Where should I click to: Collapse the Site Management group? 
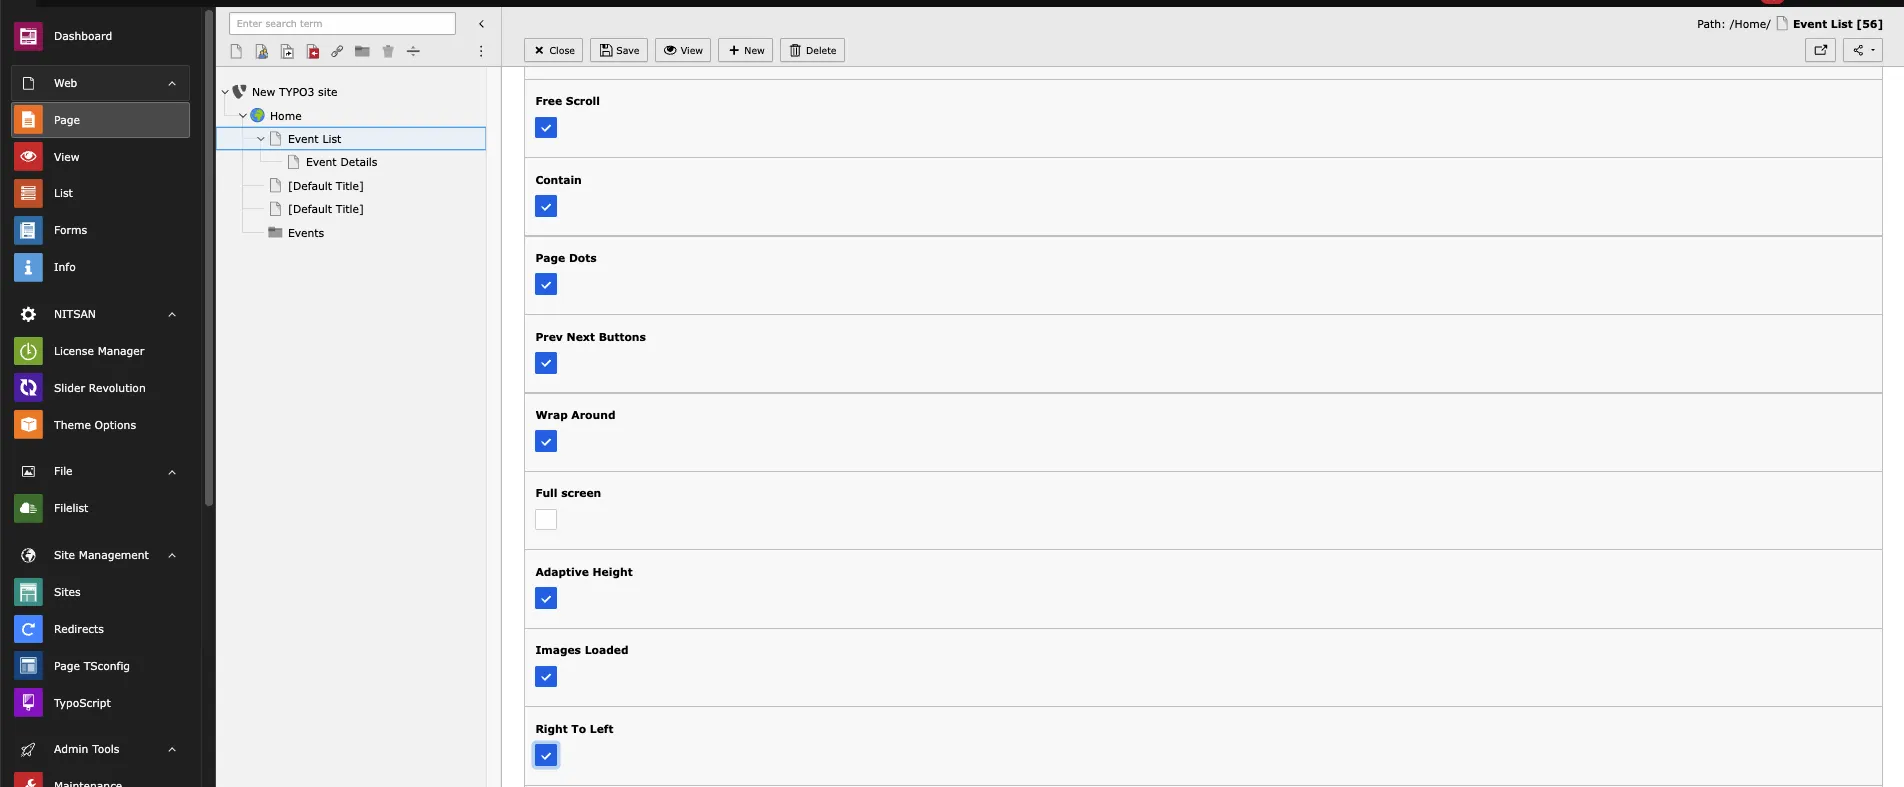172,555
